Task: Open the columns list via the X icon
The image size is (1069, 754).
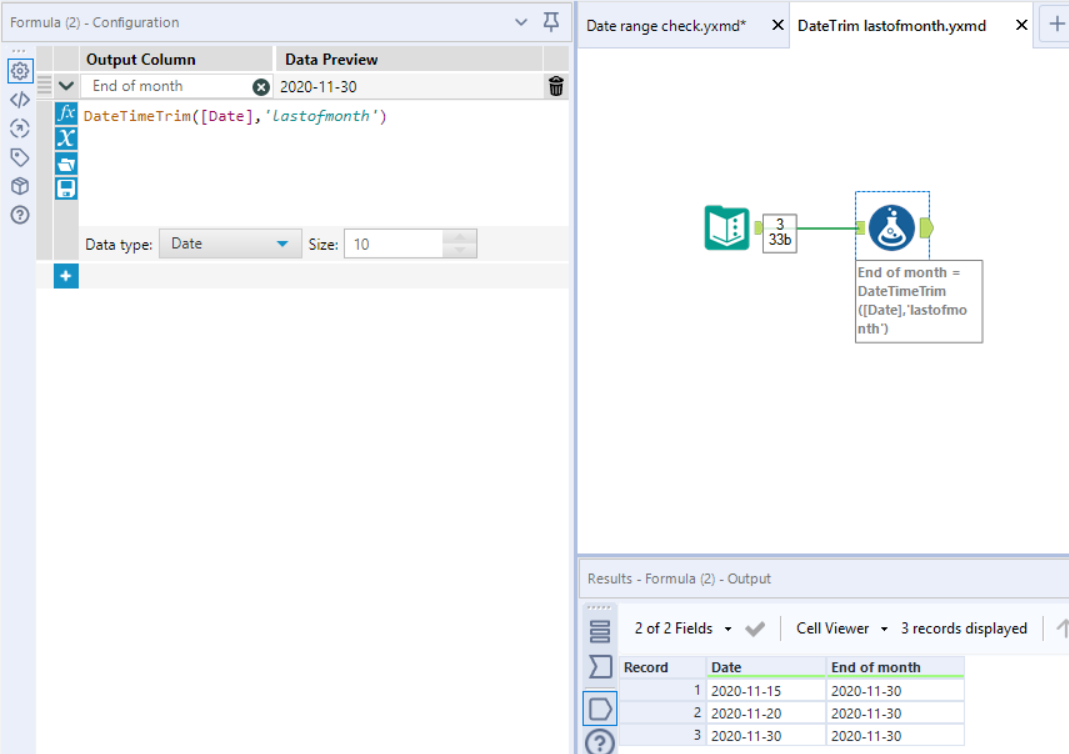Action: pyautogui.click(x=65, y=138)
